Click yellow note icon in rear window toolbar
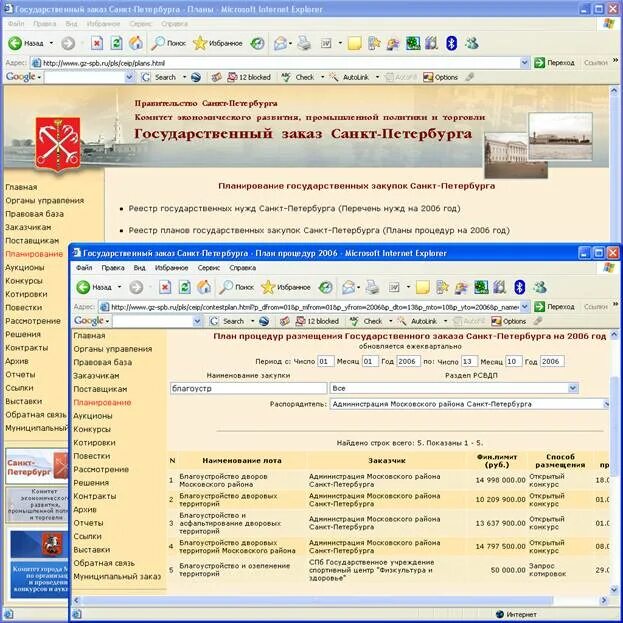 click(x=354, y=43)
